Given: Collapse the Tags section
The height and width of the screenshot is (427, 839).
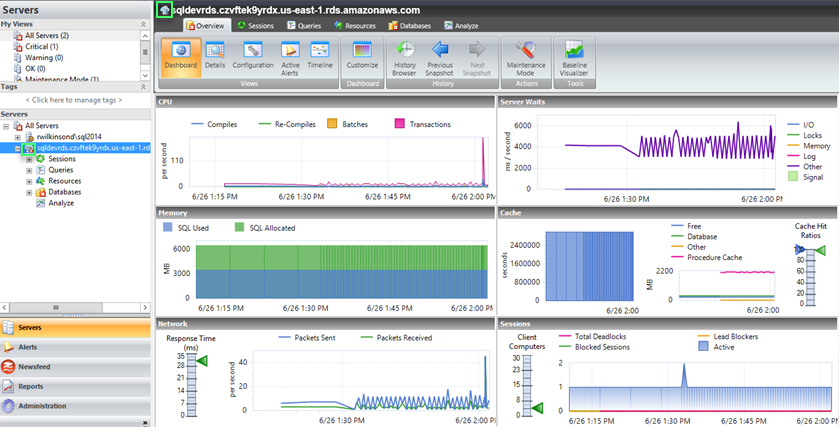Looking at the screenshot, I should [x=143, y=87].
